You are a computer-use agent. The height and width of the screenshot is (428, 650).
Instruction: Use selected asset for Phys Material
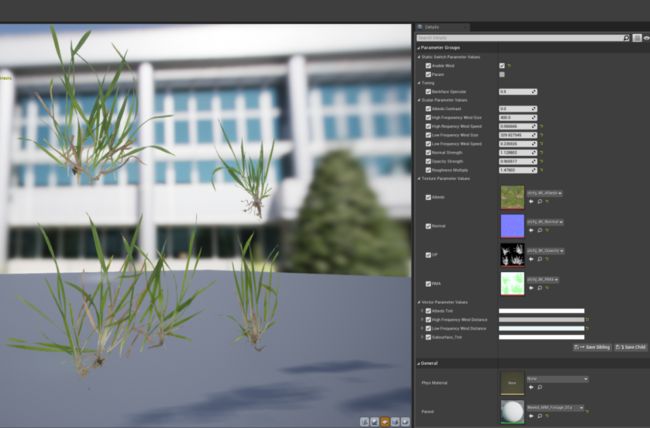coord(531,387)
